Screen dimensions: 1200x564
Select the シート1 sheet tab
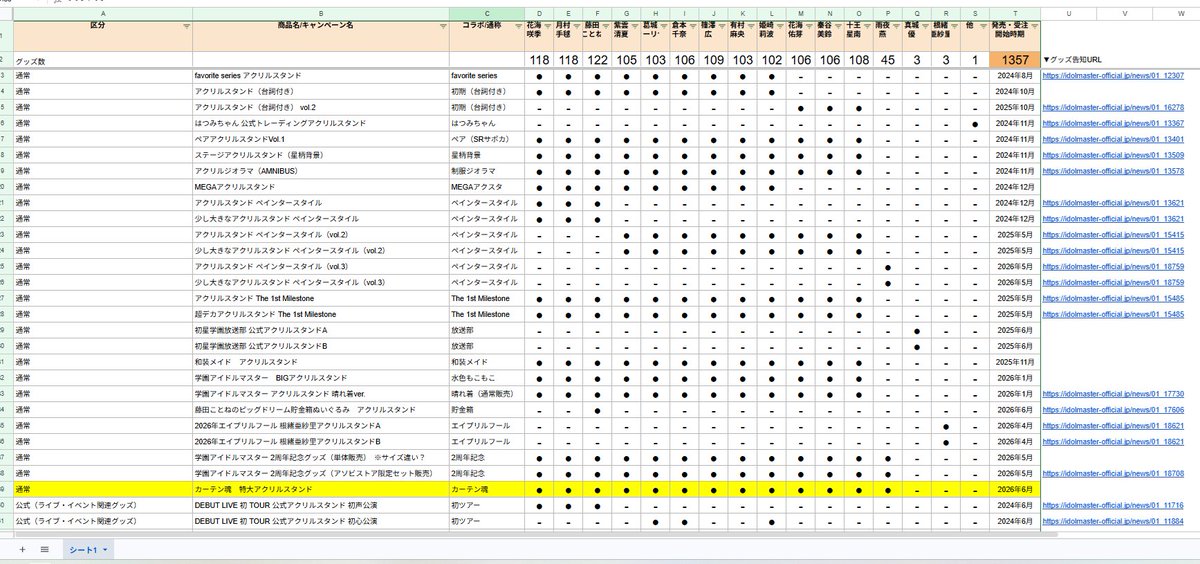86,550
